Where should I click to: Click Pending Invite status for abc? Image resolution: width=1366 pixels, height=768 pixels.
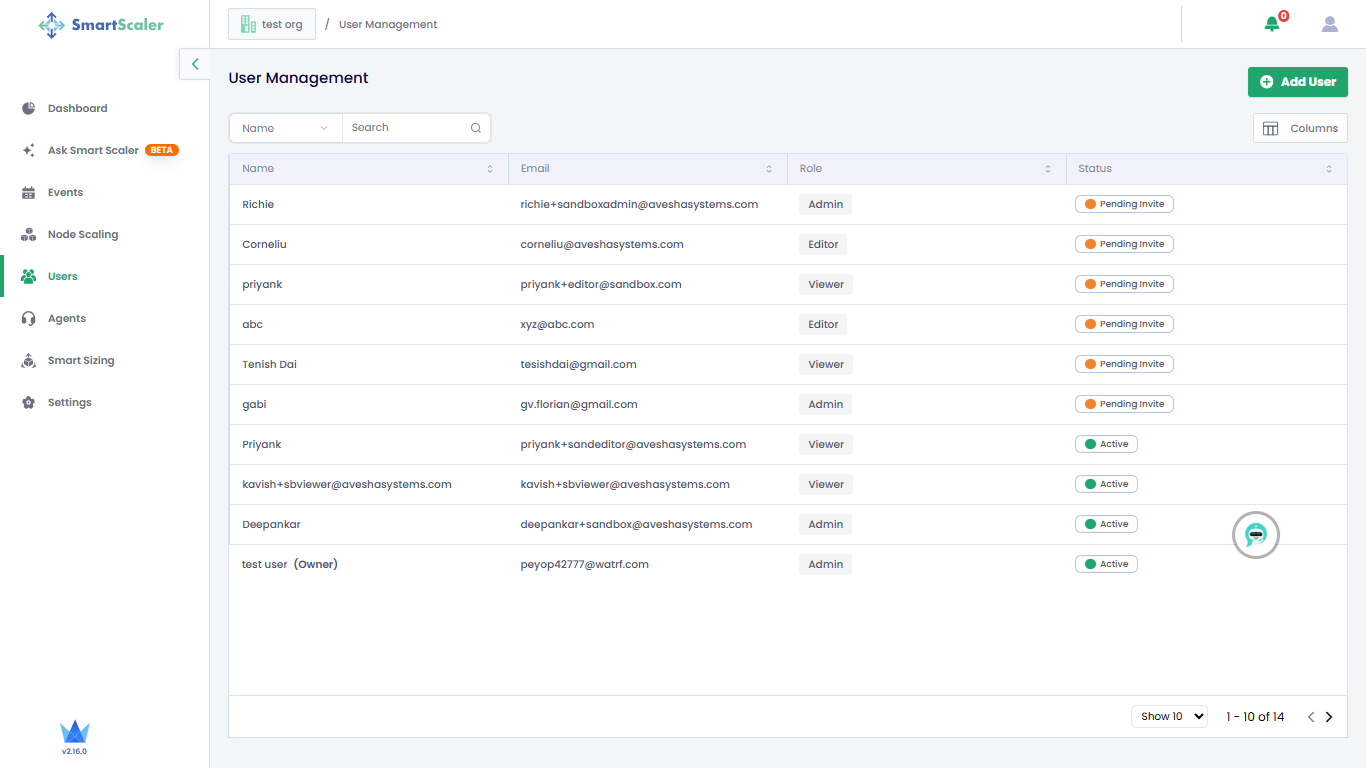[1124, 324]
